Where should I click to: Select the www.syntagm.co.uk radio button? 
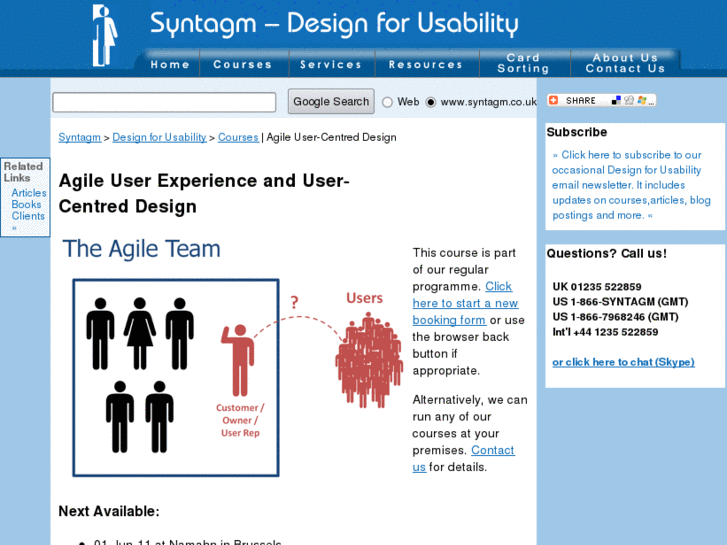click(x=431, y=102)
